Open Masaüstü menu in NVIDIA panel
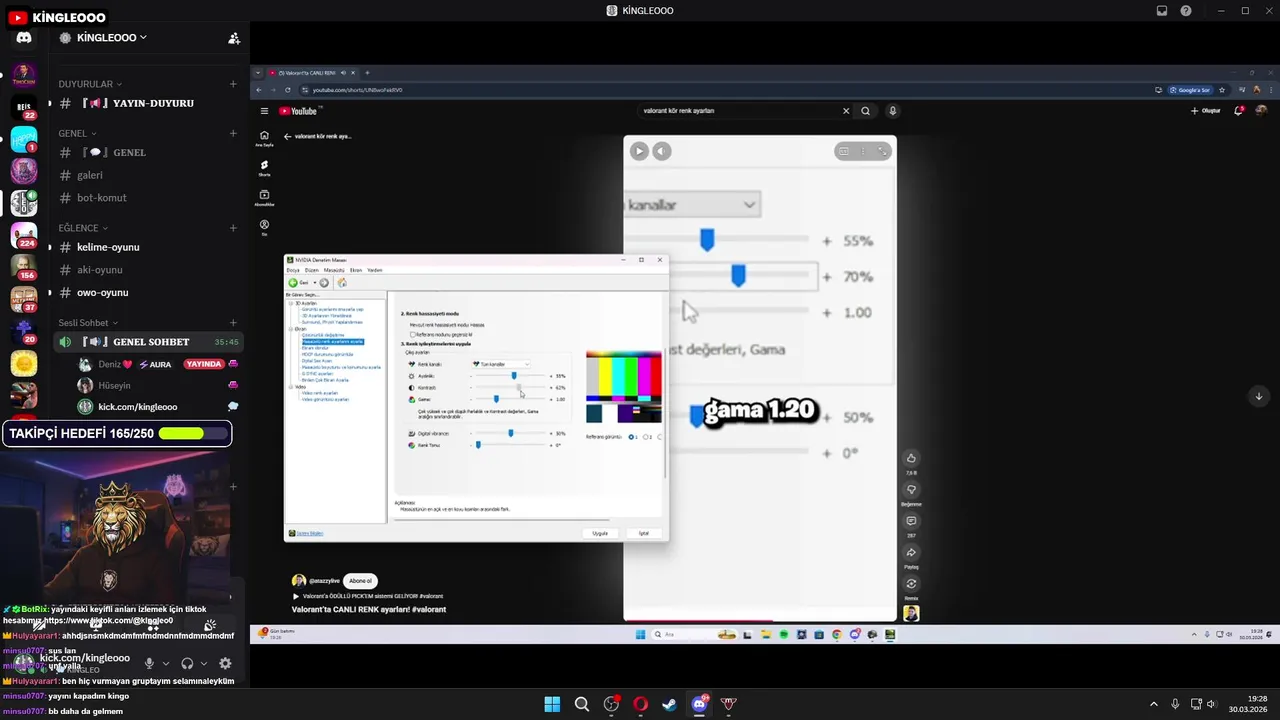 click(334, 270)
